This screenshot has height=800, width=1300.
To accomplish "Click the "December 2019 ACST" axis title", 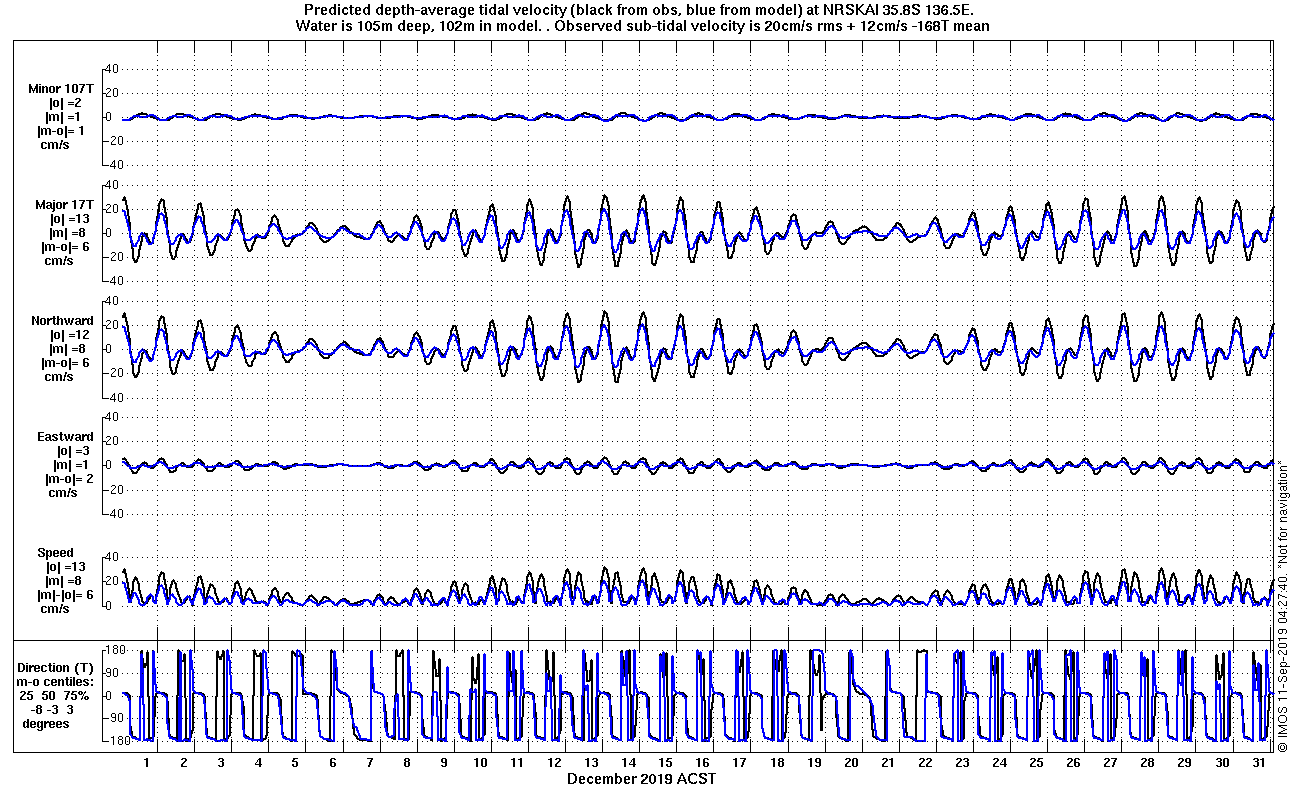I will point(642,778).
